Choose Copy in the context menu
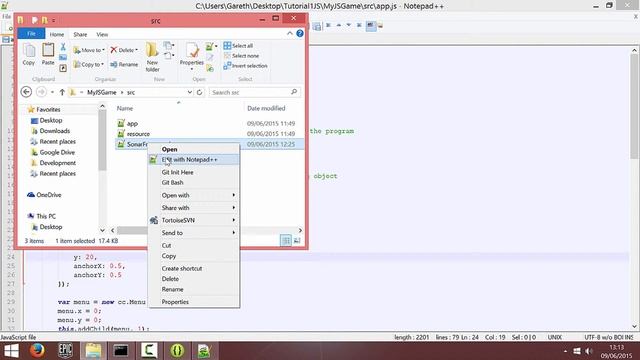The image size is (640, 360). pyautogui.click(x=193, y=256)
